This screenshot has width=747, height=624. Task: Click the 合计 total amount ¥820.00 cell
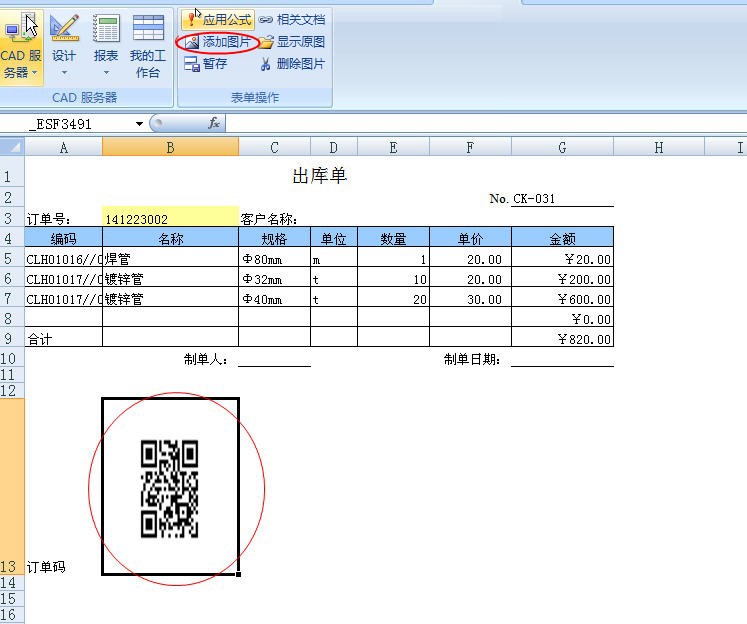tap(562, 339)
